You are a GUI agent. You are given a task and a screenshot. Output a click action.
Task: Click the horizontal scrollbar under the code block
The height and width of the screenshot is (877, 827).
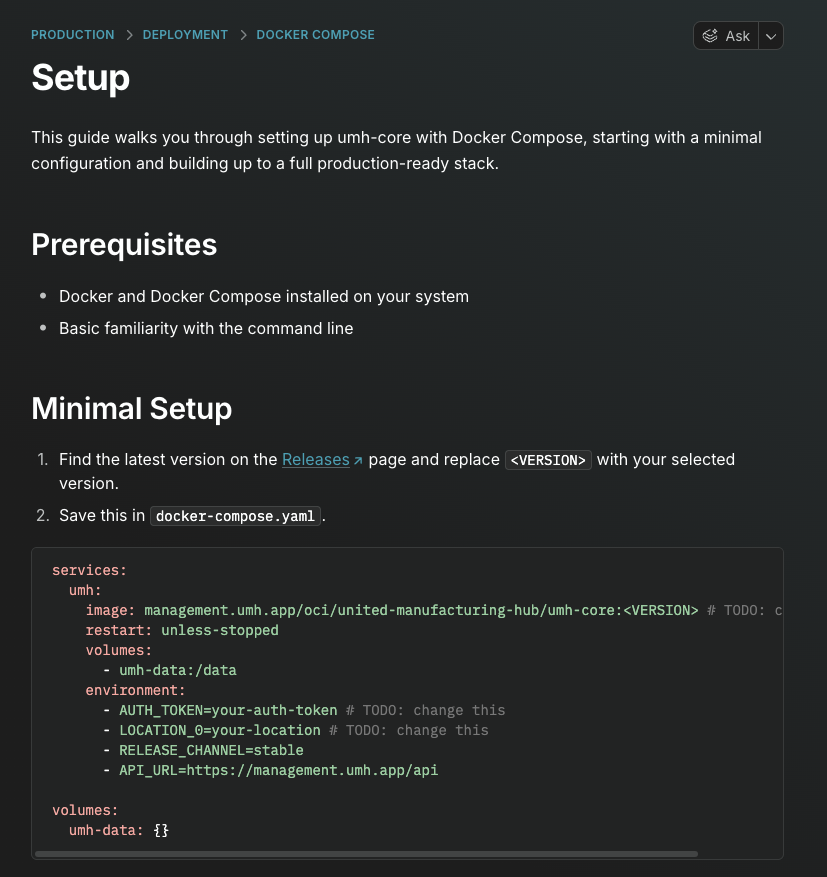(370, 853)
